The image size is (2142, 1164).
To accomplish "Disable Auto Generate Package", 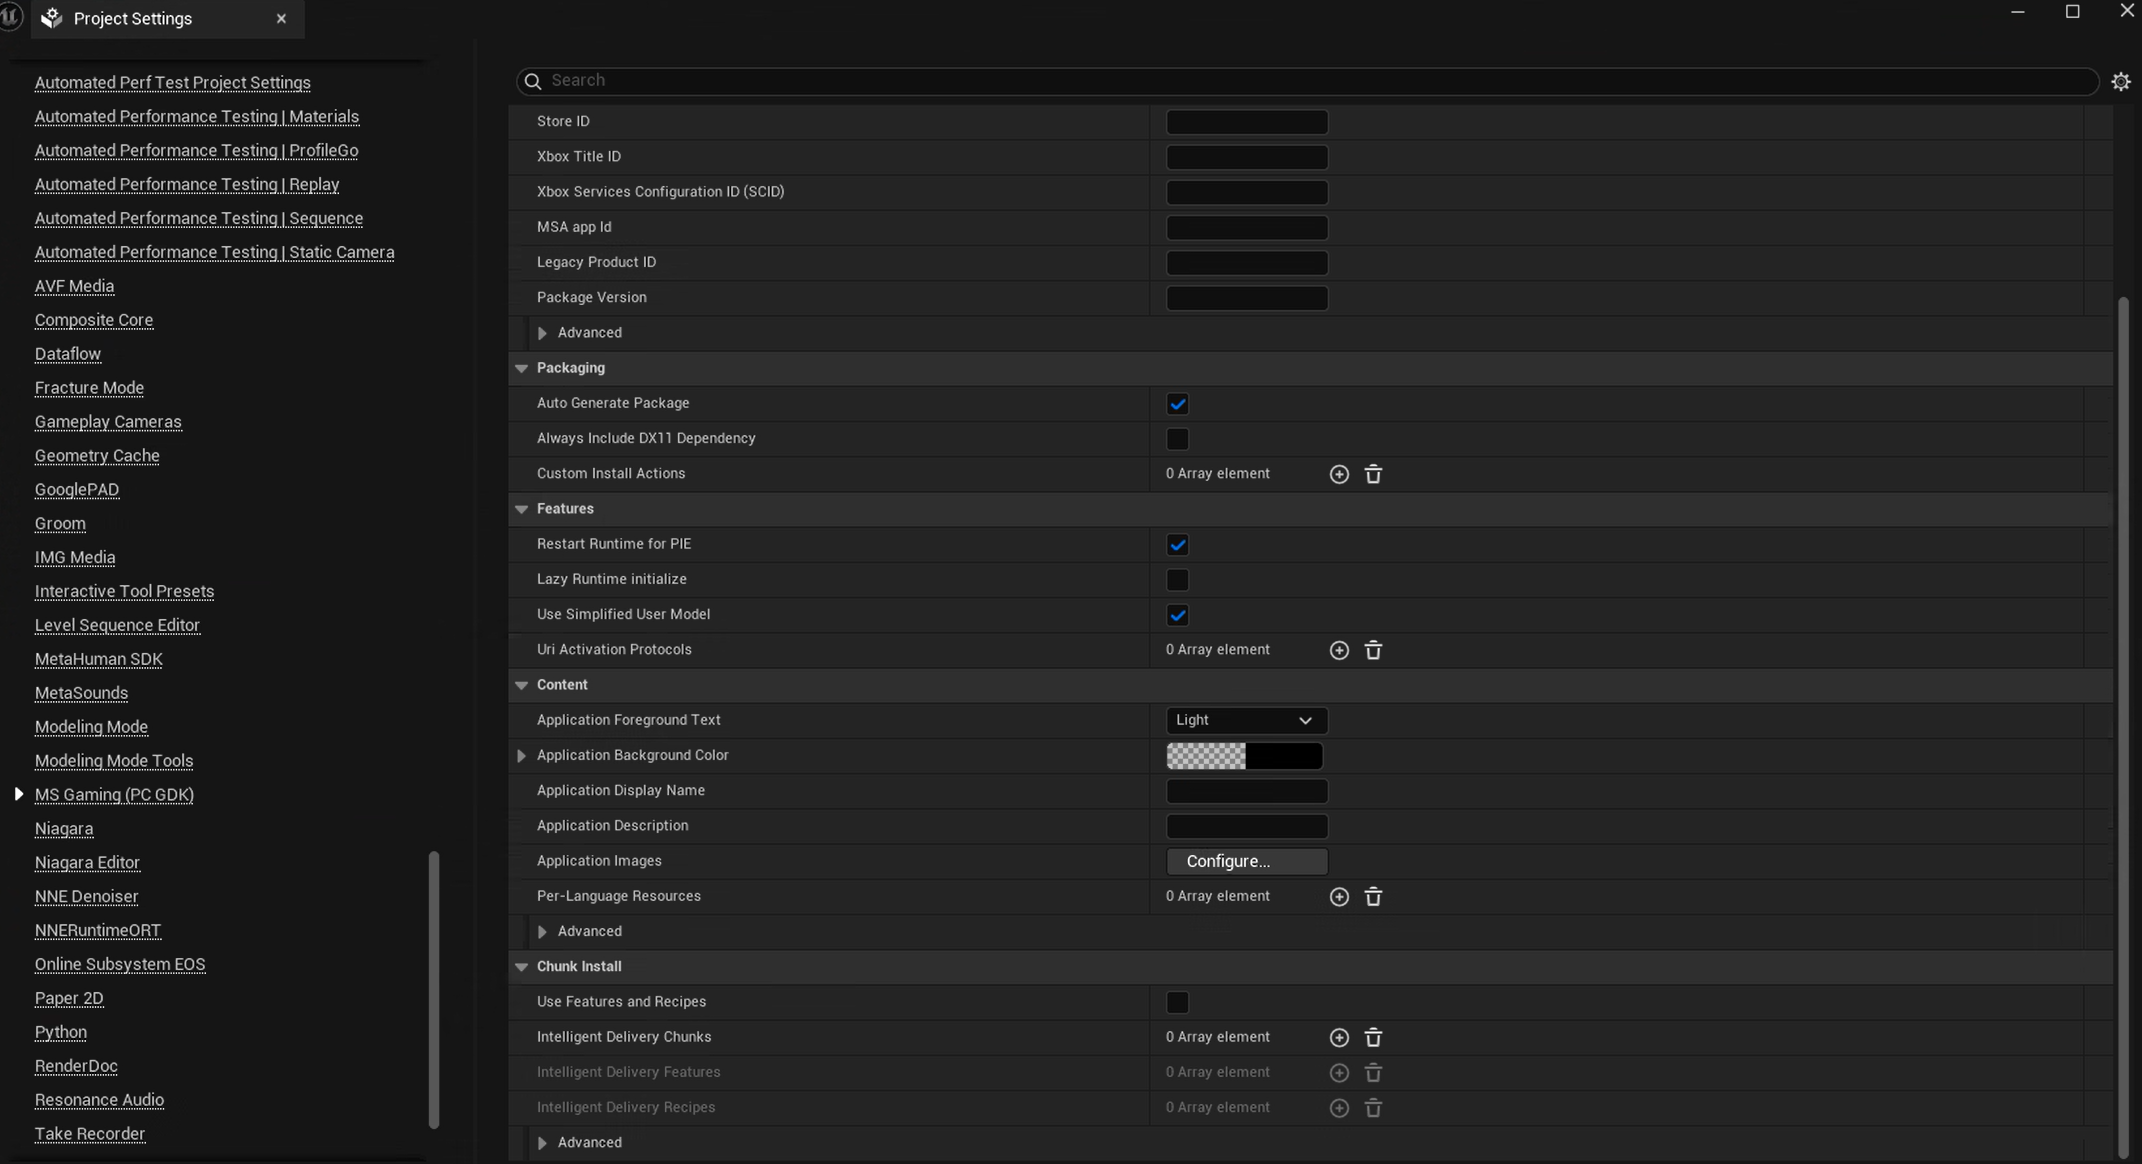I will coord(1177,404).
